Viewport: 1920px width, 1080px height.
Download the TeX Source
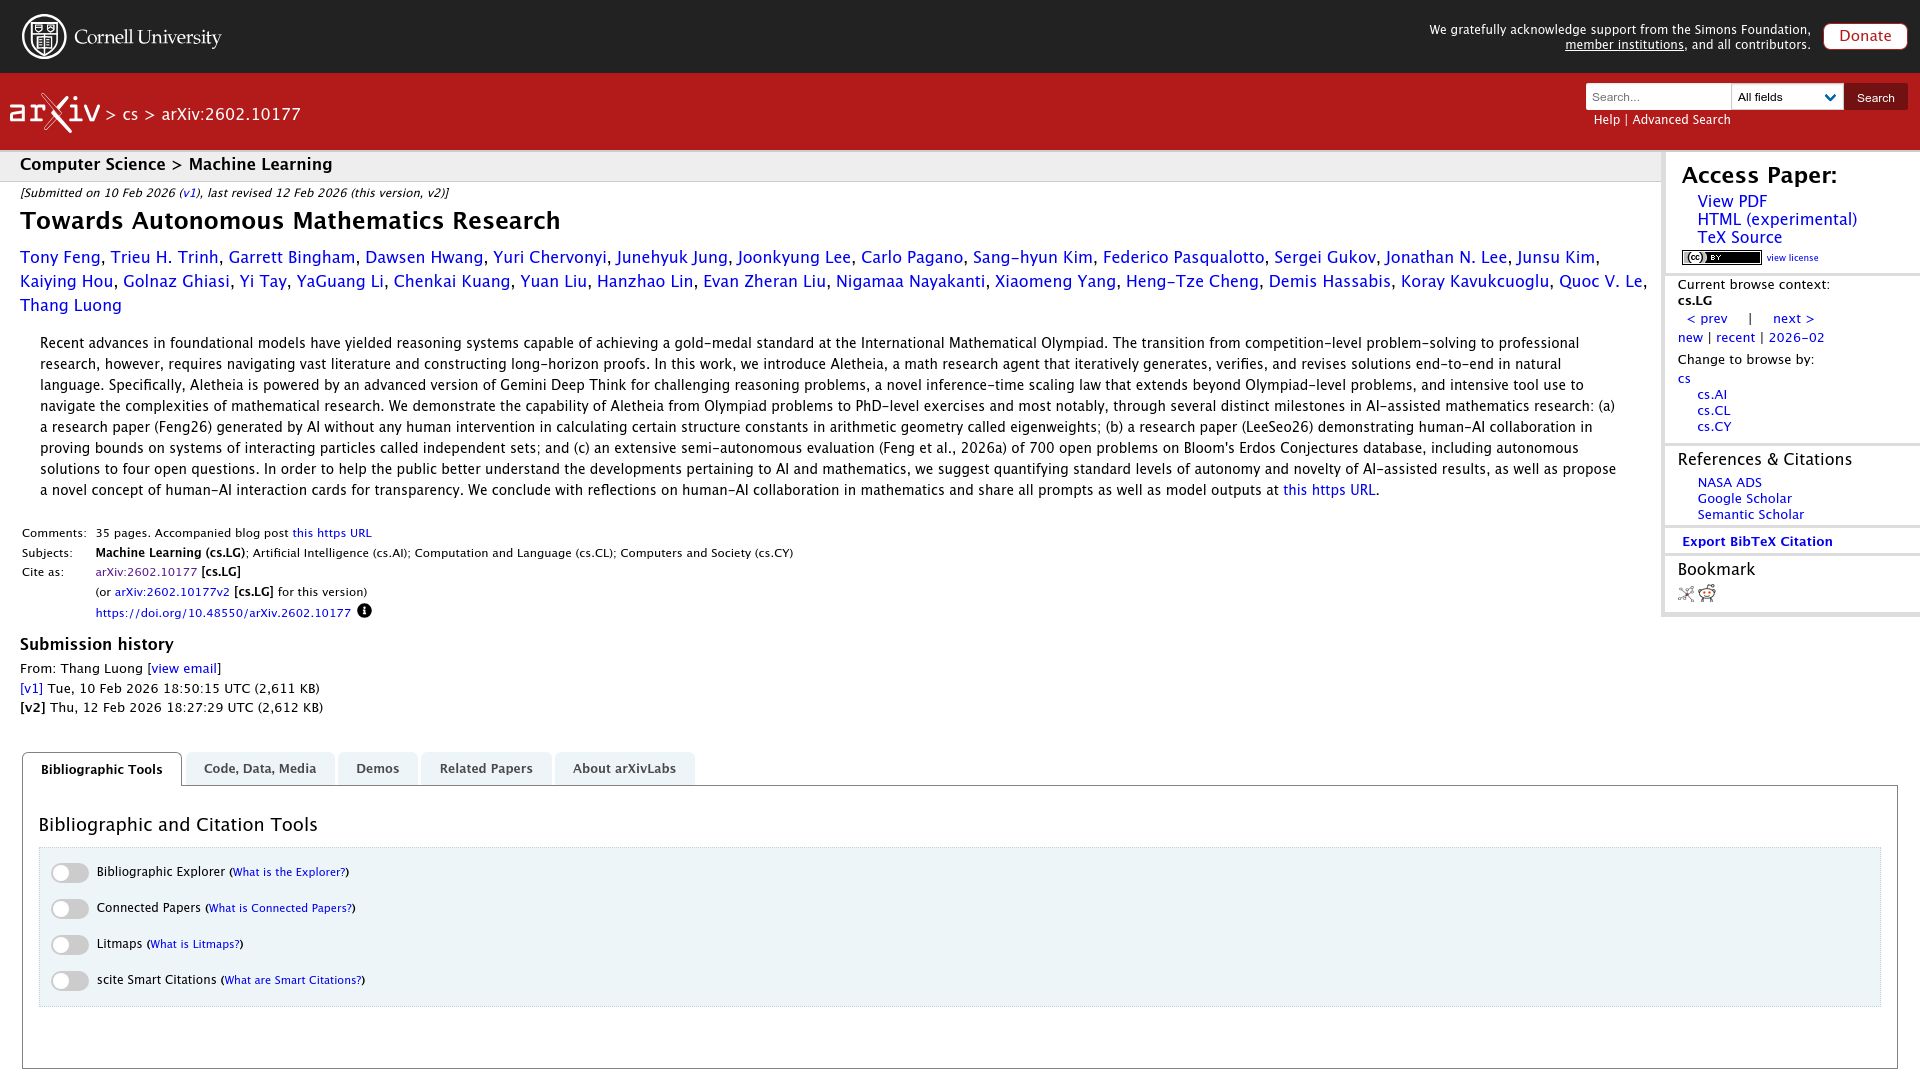tap(1739, 238)
